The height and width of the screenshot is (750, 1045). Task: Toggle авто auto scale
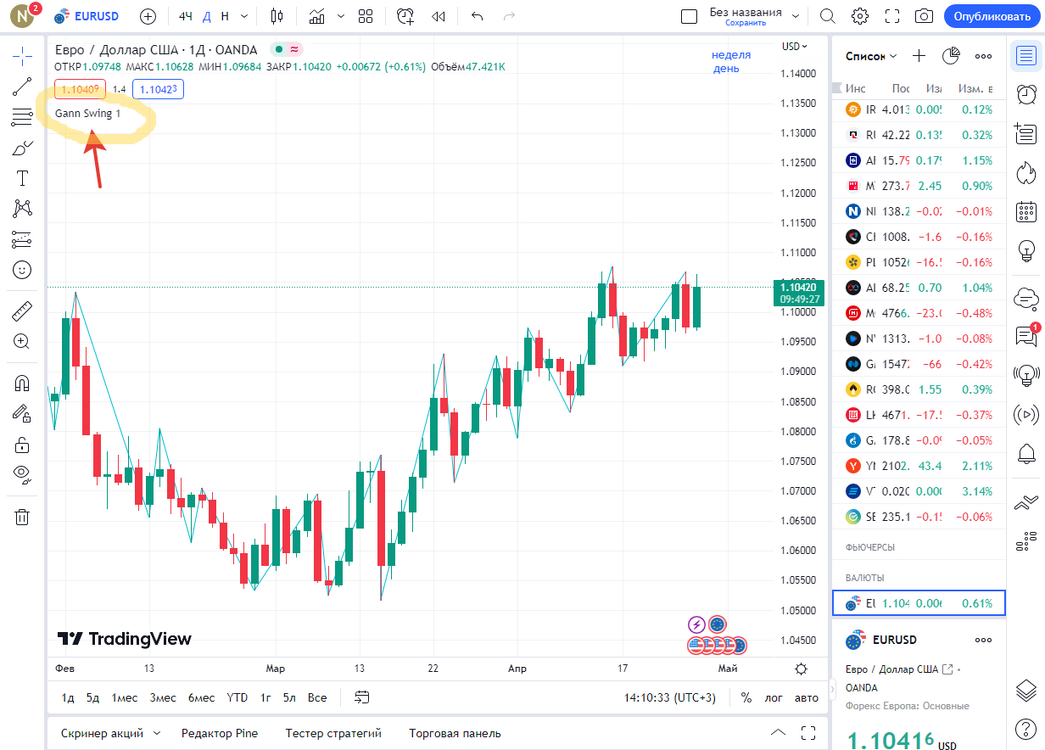coord(806,697)
